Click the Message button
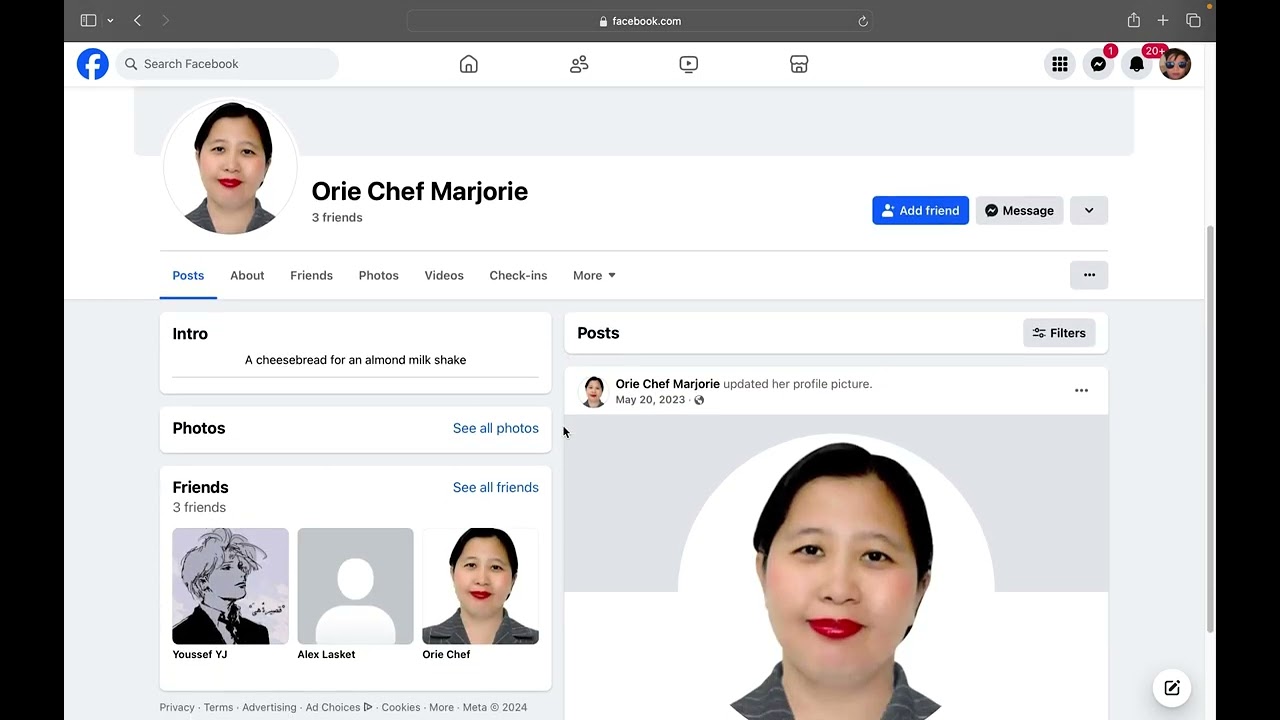 coord(1019,210)
